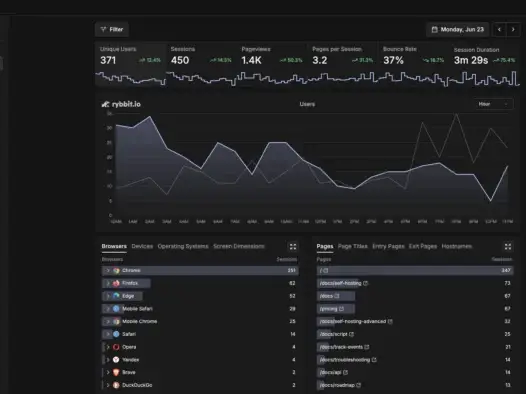Viewport: 526px width, 394px height.
Task: Open external link icon for /docs/self-hosting
Action: click(366, 283)
